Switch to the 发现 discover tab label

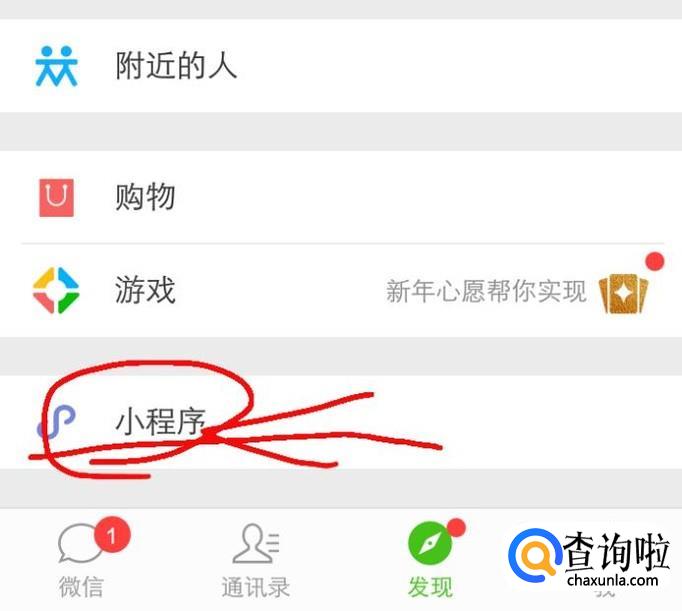click(430, 587)
